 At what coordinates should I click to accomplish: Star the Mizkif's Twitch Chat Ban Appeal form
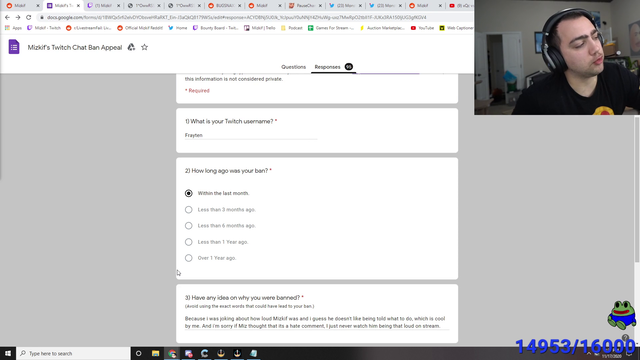[144, 47]
